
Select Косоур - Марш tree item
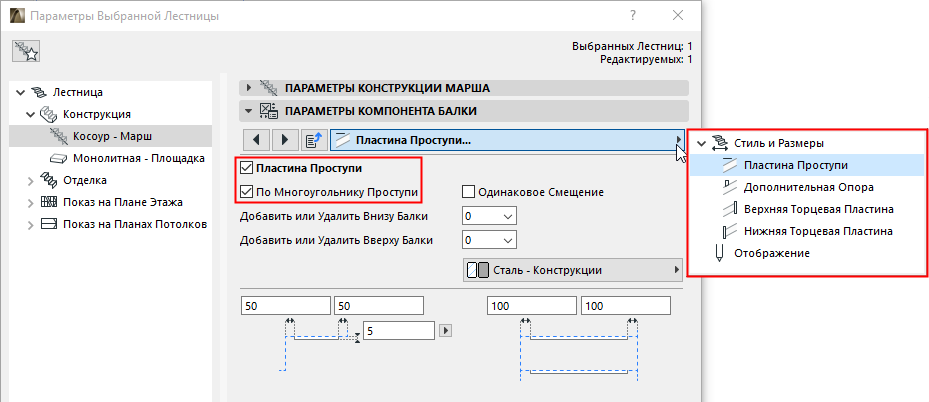click(x=113, y=136)
